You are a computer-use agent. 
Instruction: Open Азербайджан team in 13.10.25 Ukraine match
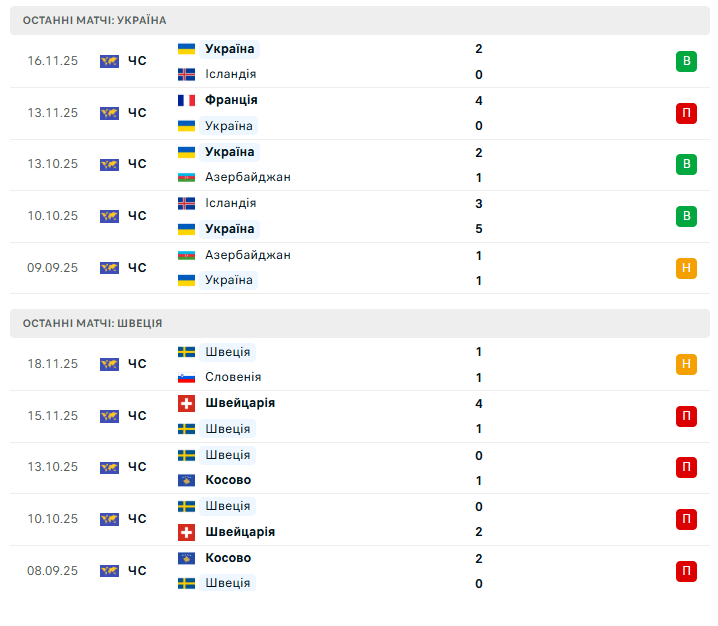248,177
